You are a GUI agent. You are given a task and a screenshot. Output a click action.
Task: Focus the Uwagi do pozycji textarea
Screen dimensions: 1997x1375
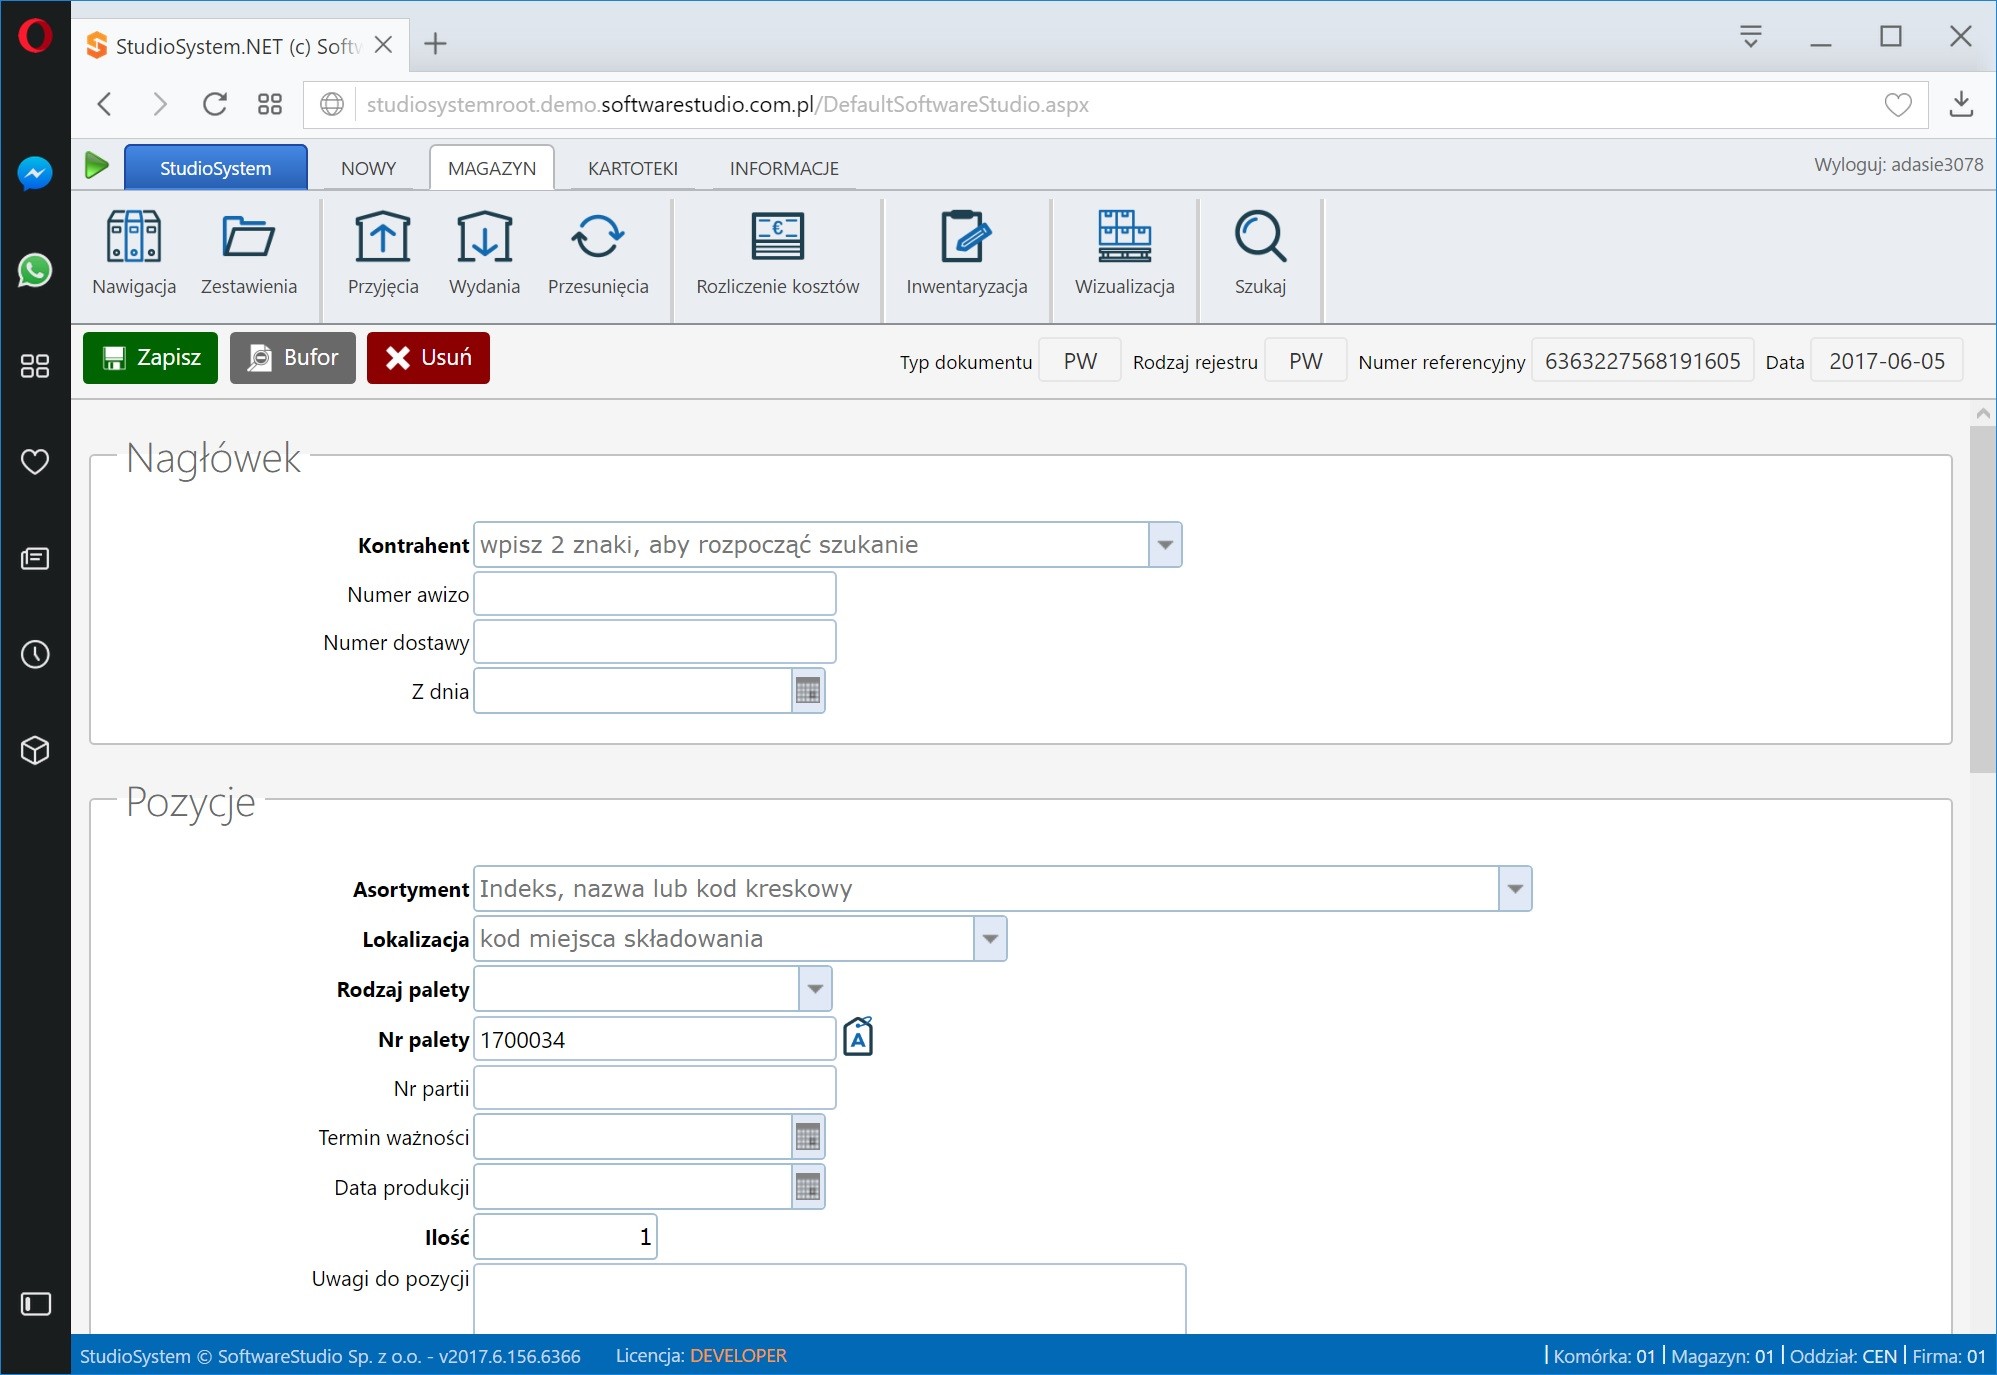coord(830,1299)
